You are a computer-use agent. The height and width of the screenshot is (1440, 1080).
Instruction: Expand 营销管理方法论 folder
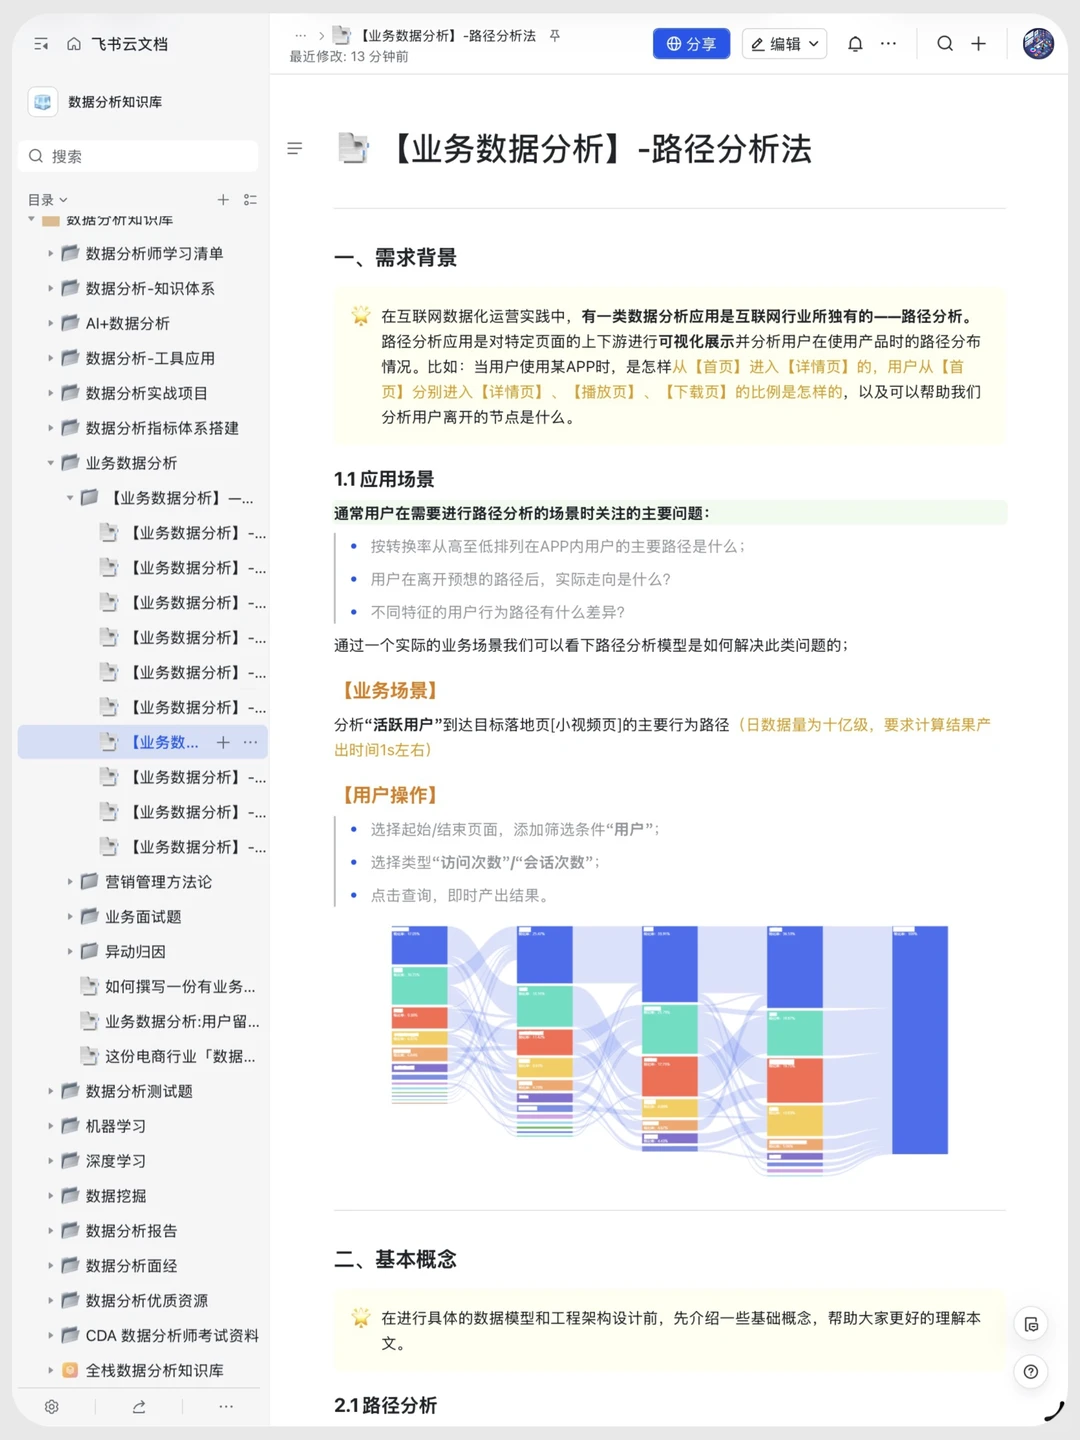pos(70,882)
